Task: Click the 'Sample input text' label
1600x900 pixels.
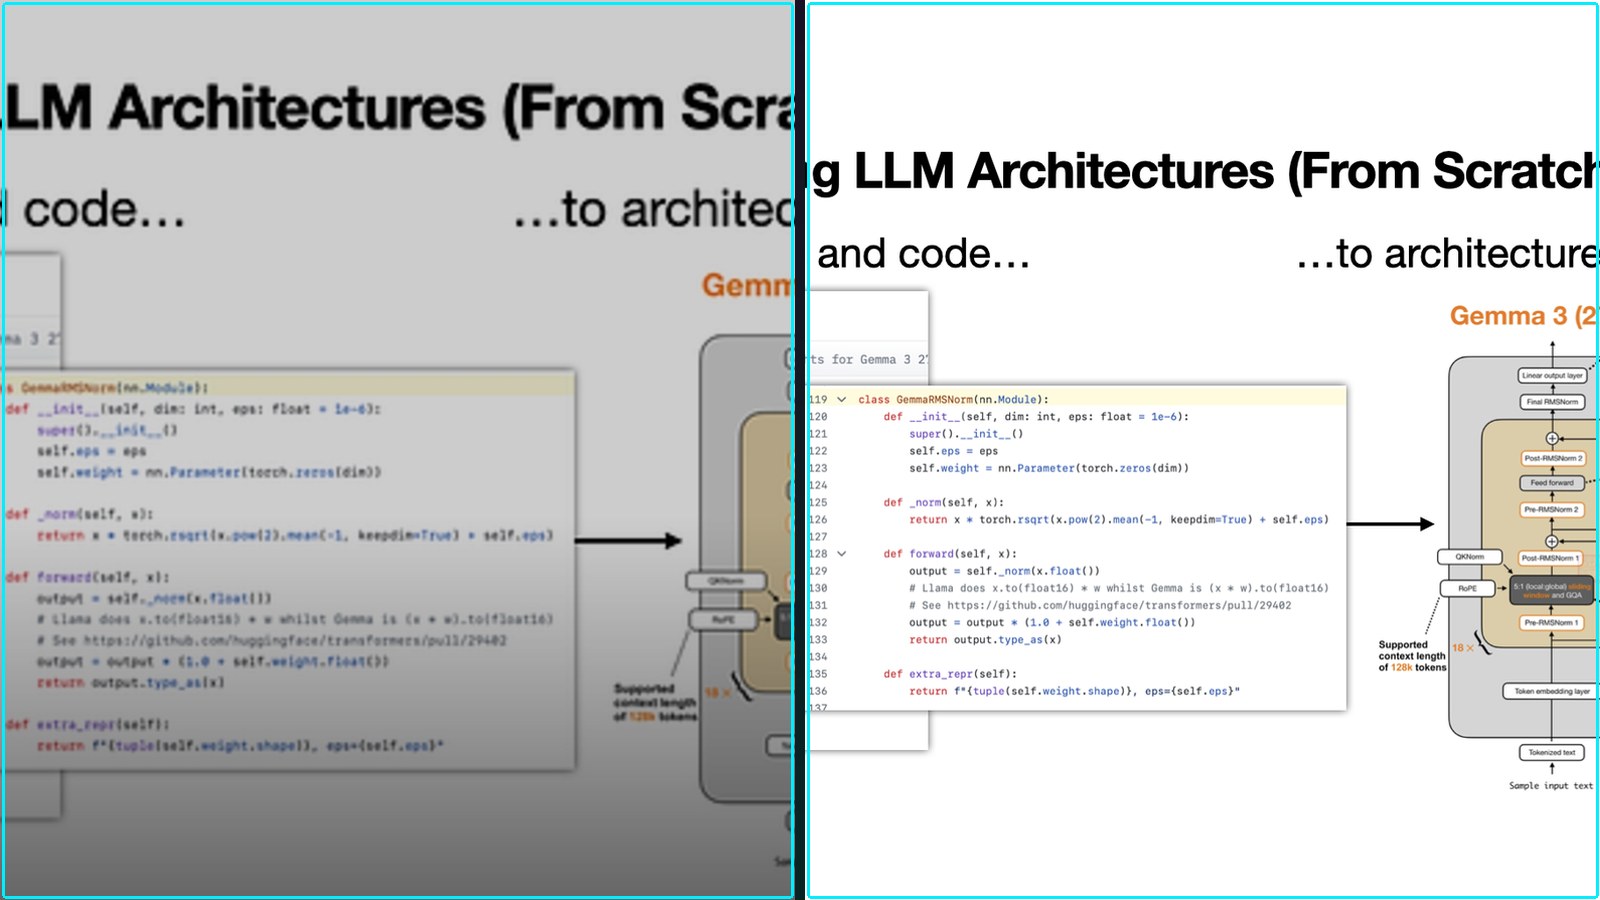Action: [x=1551, y=786]
